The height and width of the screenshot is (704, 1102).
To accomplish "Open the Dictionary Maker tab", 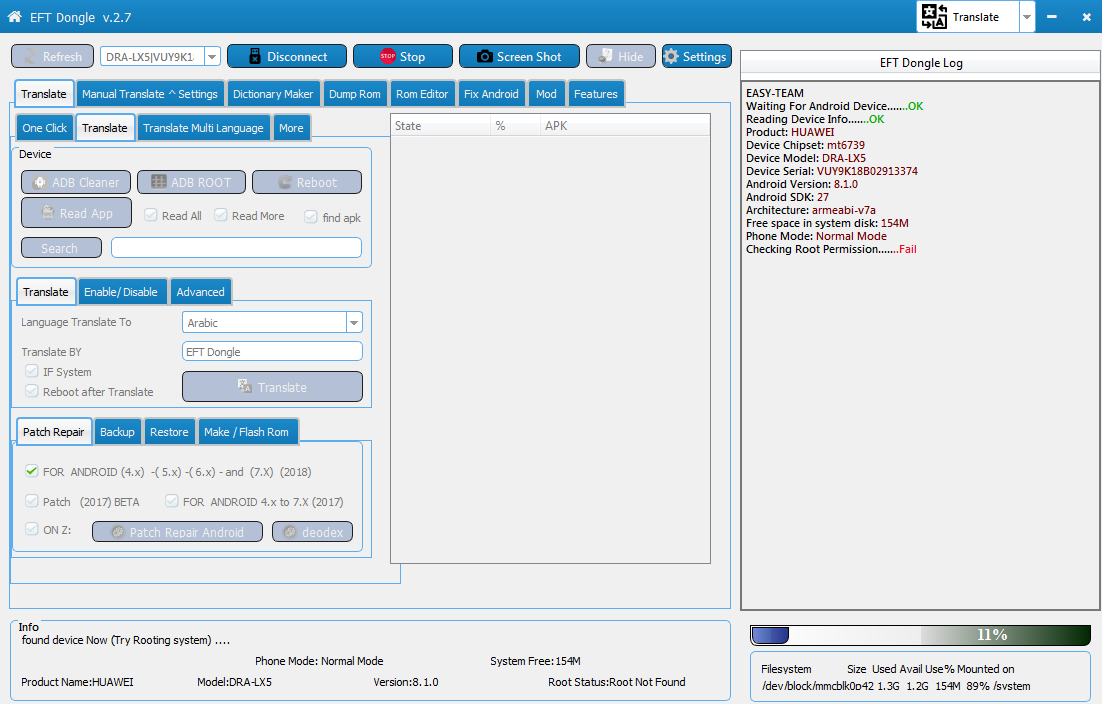I will [x=273, y=94].
